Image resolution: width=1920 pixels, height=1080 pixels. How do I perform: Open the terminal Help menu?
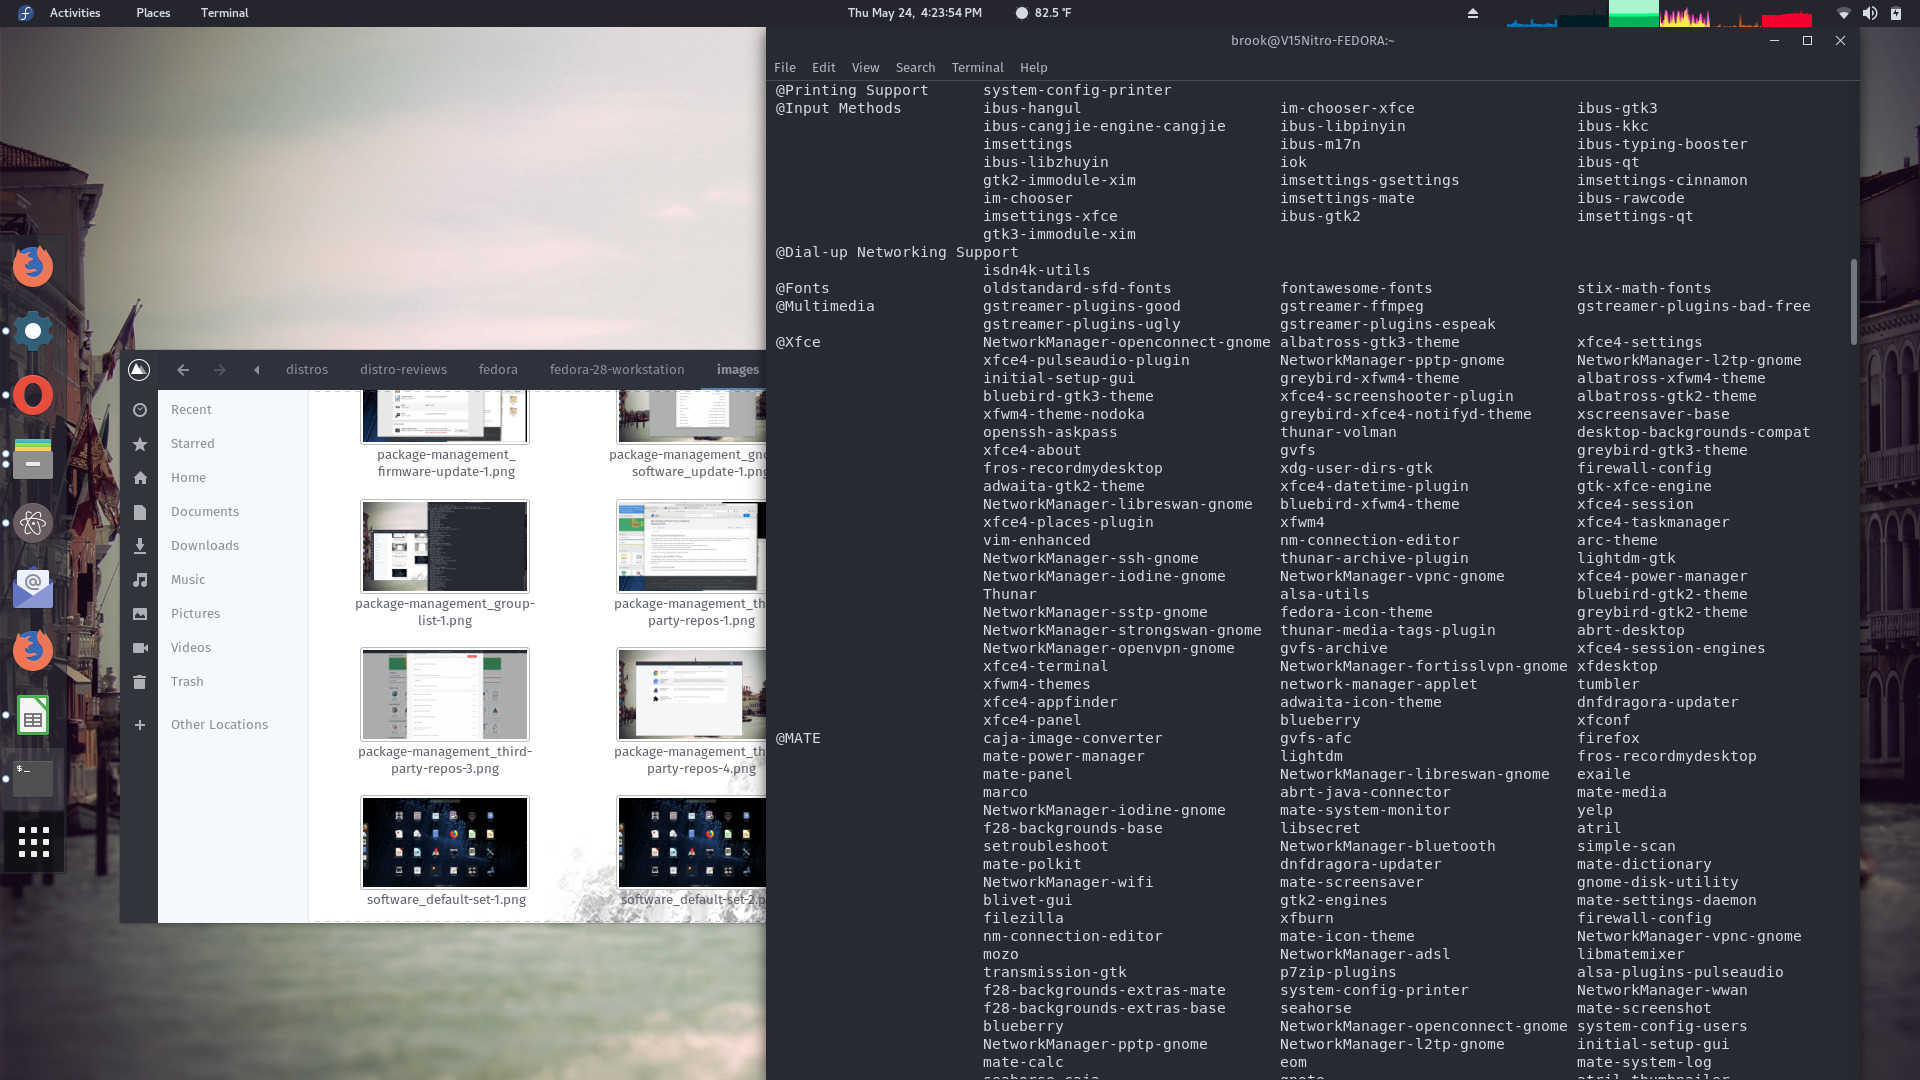pyautogui.click(x=1033, y=67)
